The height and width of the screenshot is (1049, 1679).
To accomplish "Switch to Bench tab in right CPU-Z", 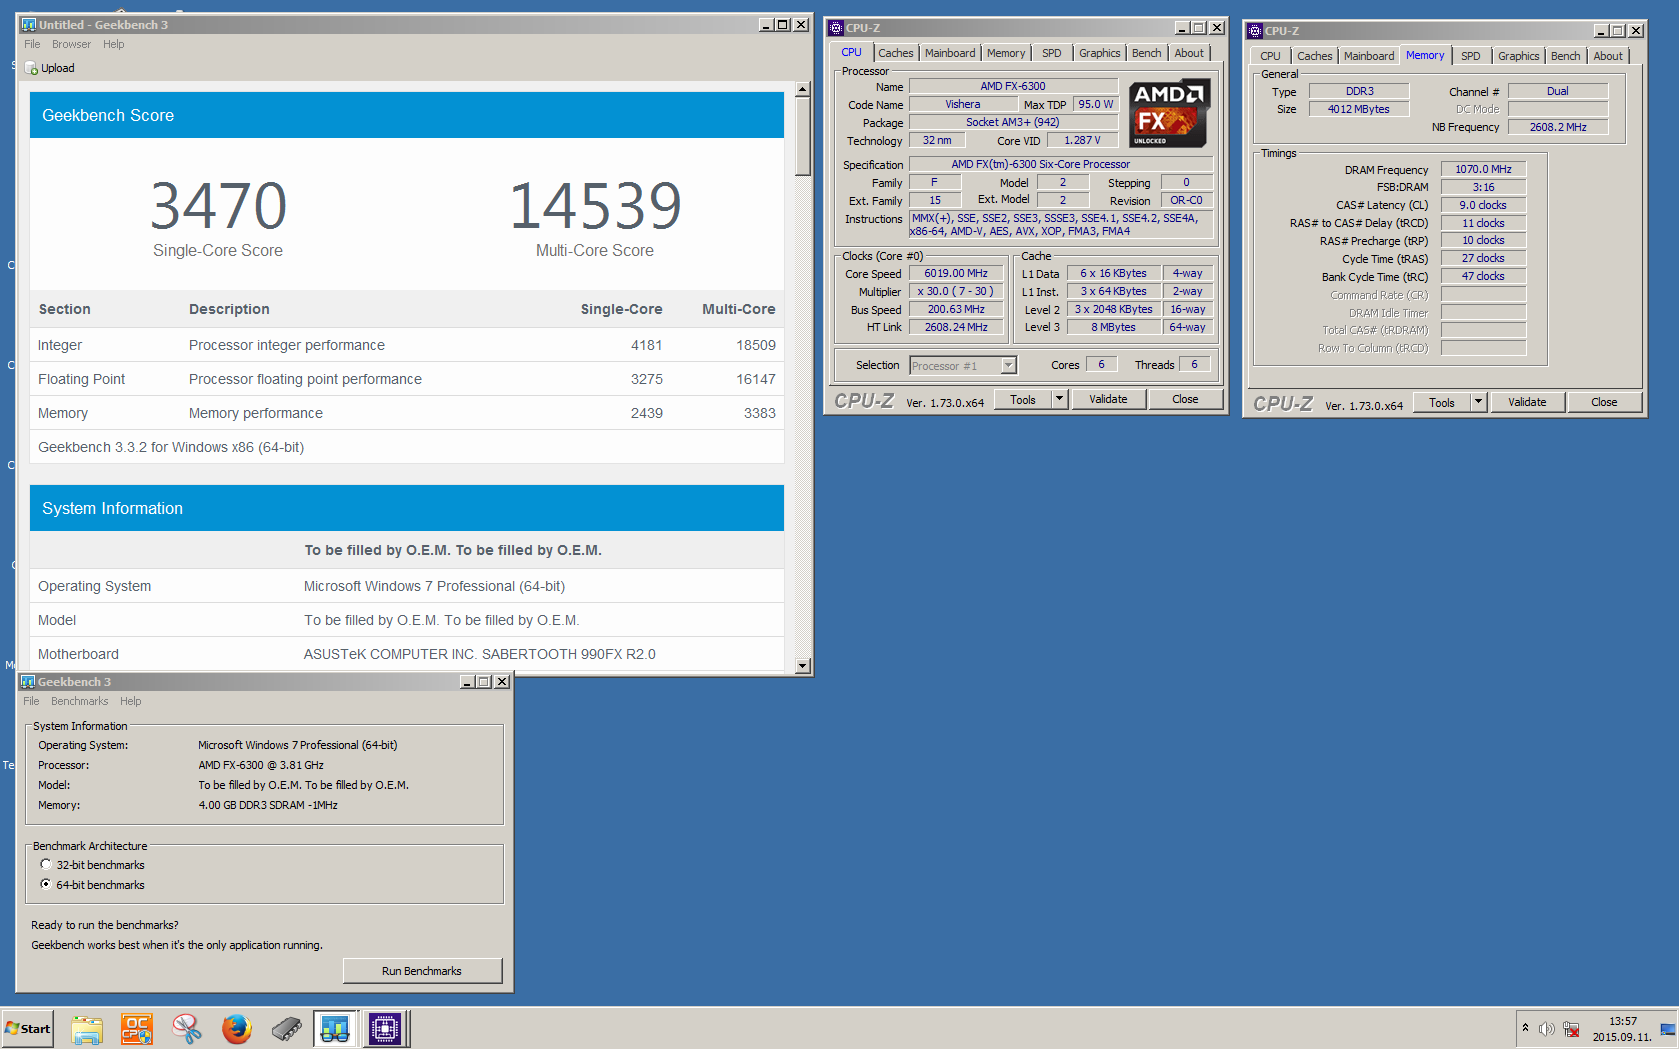I will tap(1566, 56).
